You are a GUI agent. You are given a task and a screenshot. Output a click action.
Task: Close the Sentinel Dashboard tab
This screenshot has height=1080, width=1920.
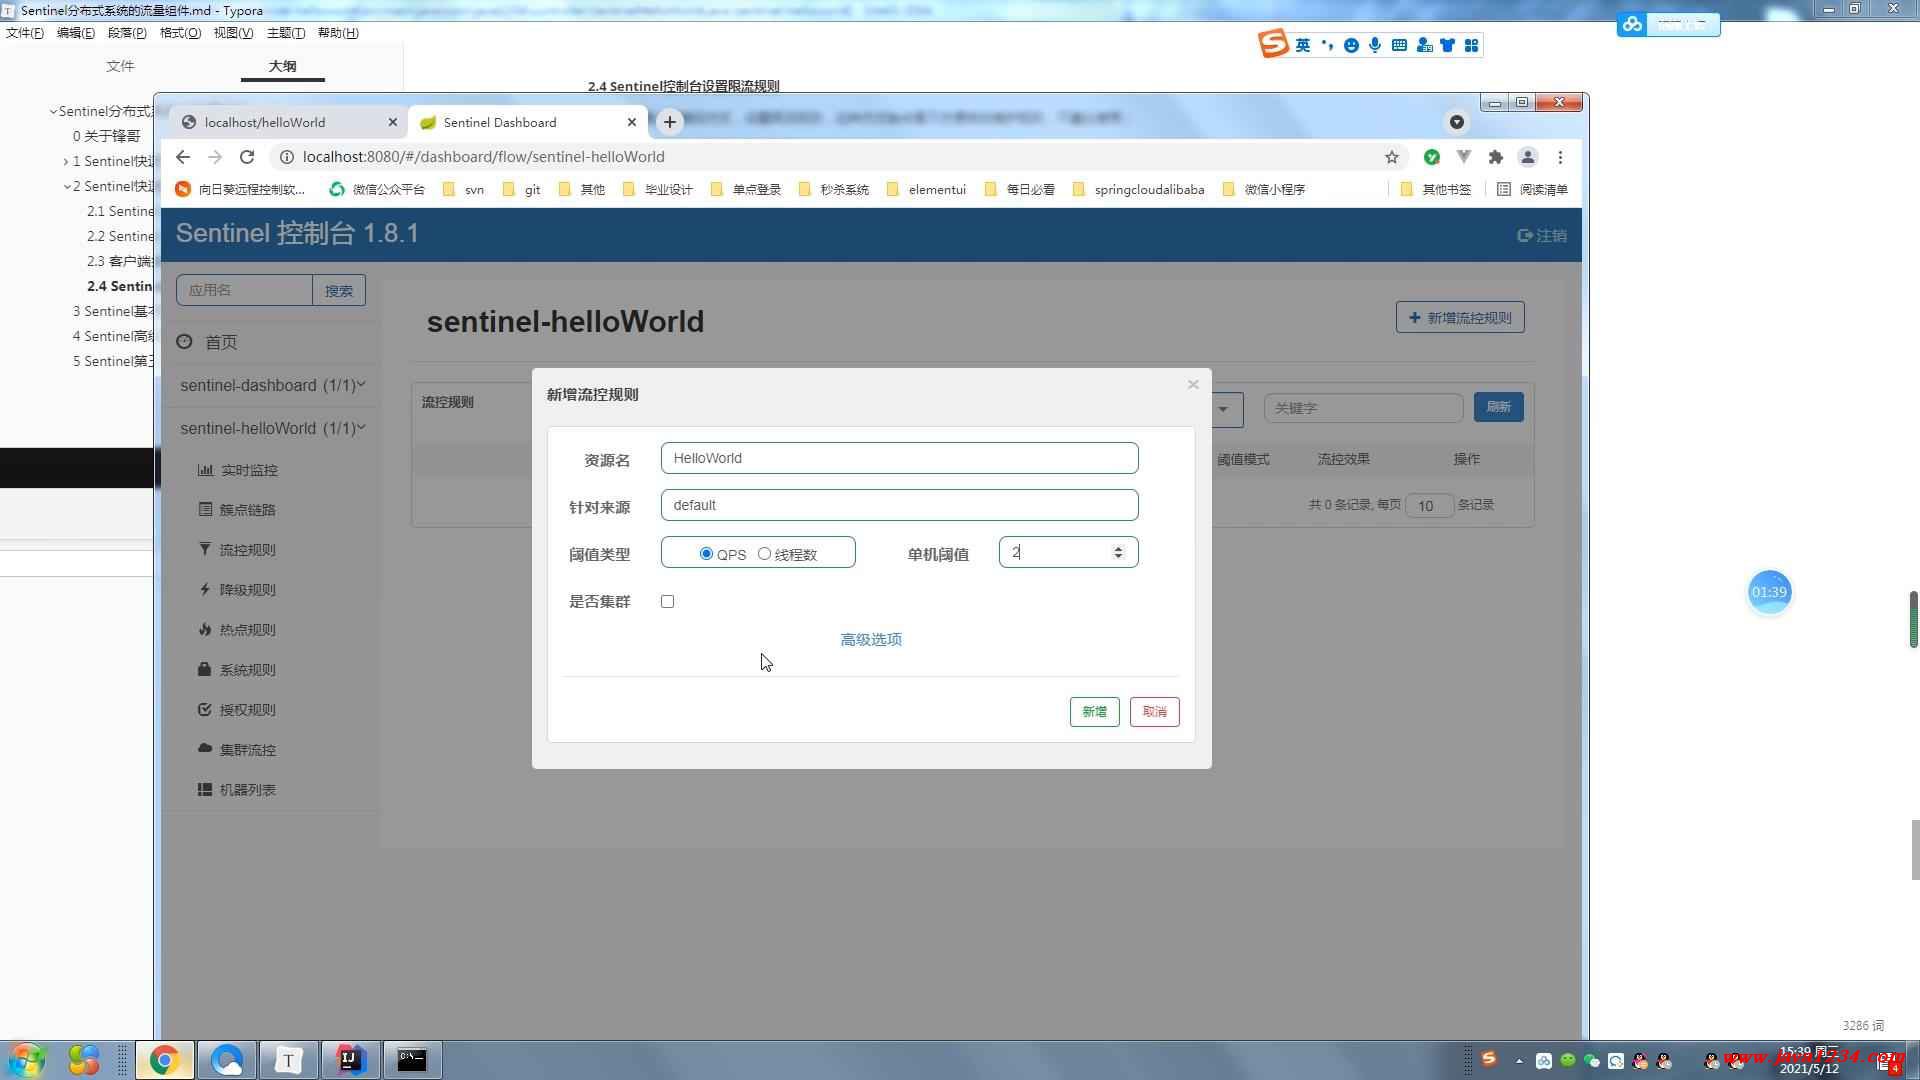tap(632, 122)
